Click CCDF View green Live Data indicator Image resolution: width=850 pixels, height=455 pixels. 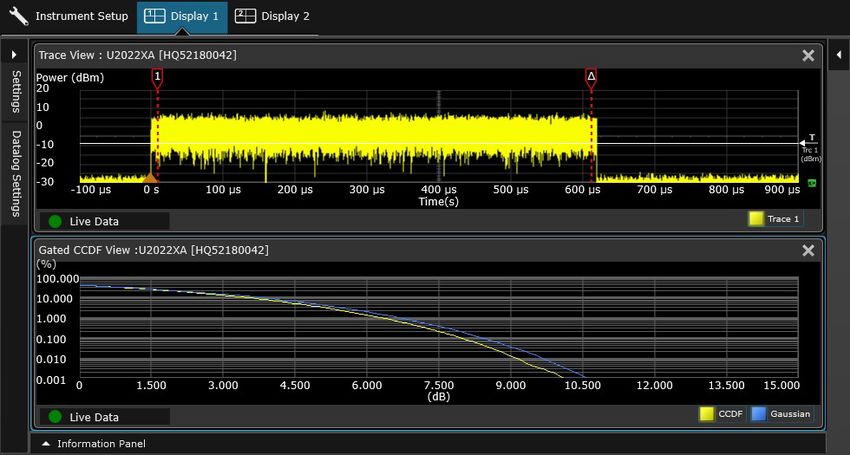55,417
